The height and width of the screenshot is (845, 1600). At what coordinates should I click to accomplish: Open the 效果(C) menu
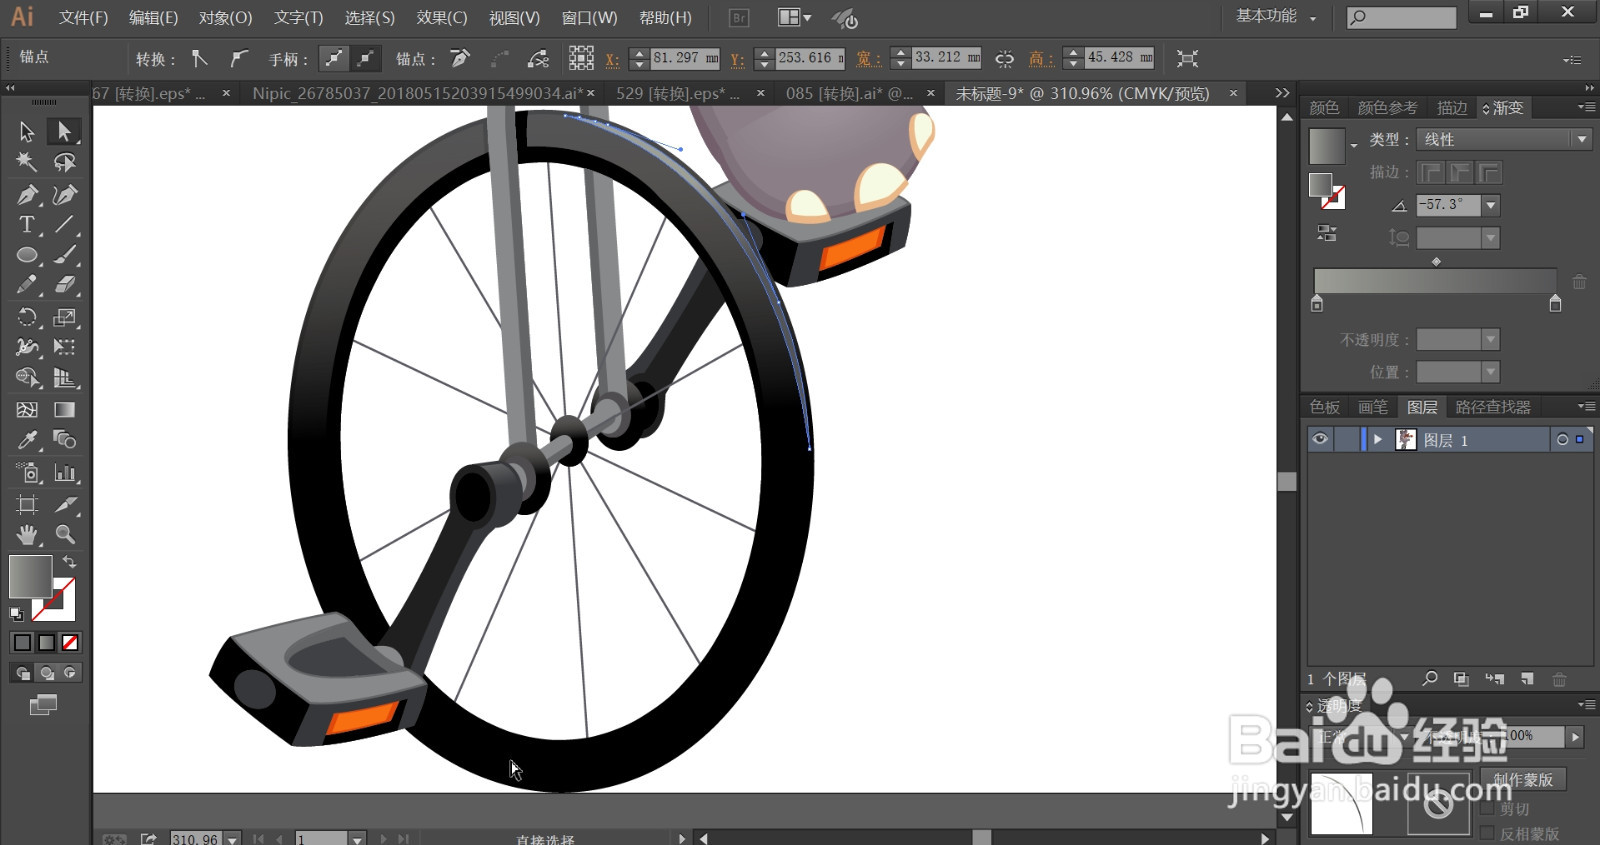pos(442,18)
